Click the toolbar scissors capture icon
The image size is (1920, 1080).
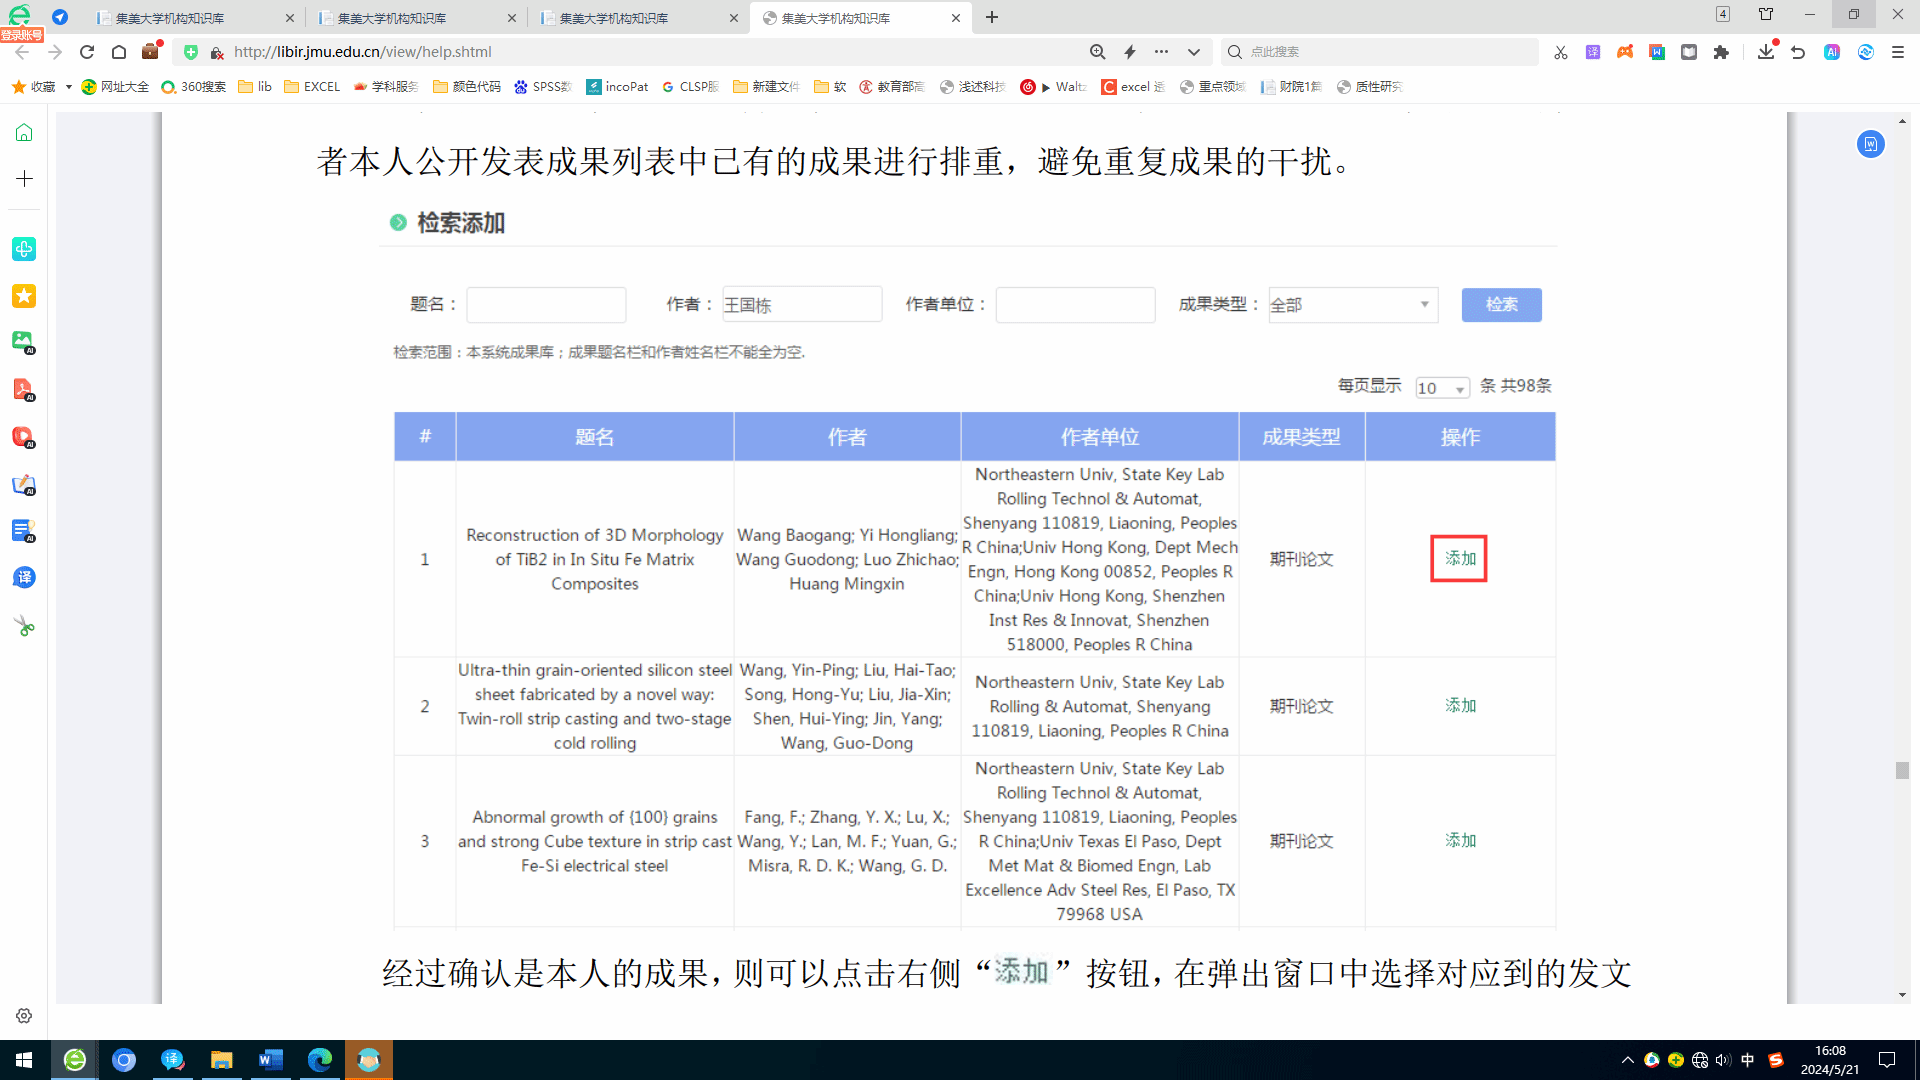(x=1561, y=52)
